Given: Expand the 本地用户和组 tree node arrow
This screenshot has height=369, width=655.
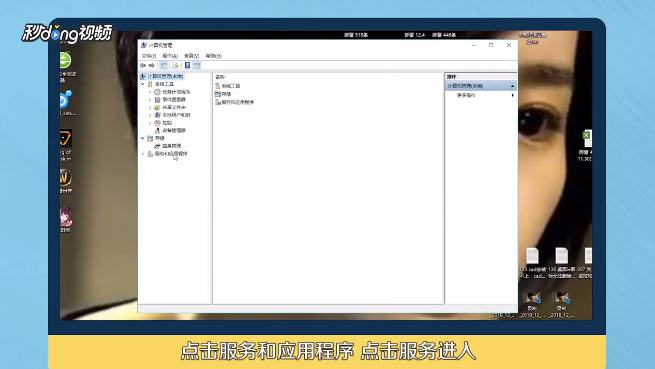Looking at the screenshot, I should coord(150,115).
